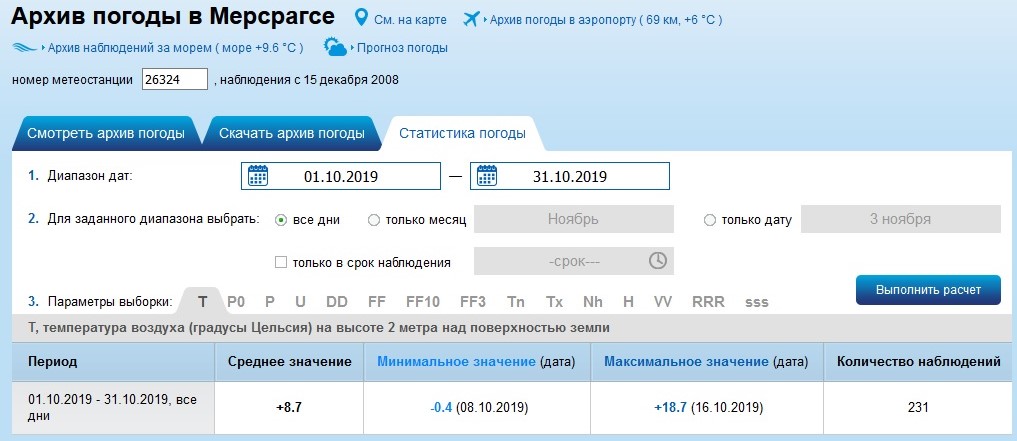This screenshot has width=1017, height=441.
Task: Click 'Минимальное значение' column header link
Action: click(457, 361)
